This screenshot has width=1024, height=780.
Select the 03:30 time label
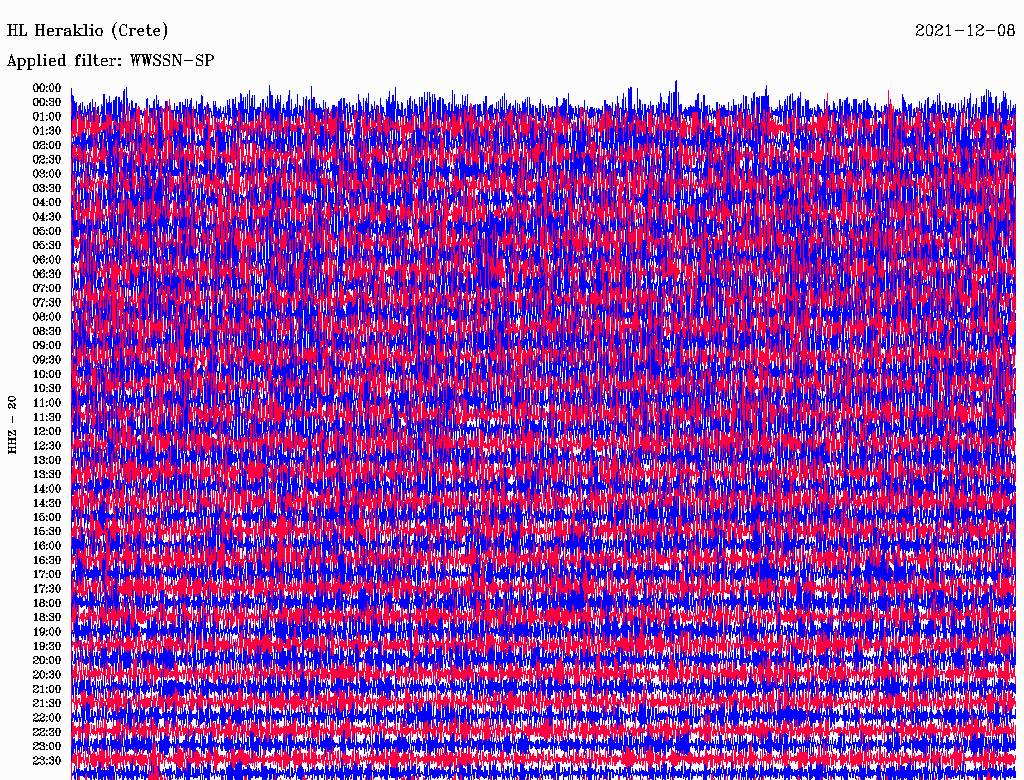coord(46,188)
